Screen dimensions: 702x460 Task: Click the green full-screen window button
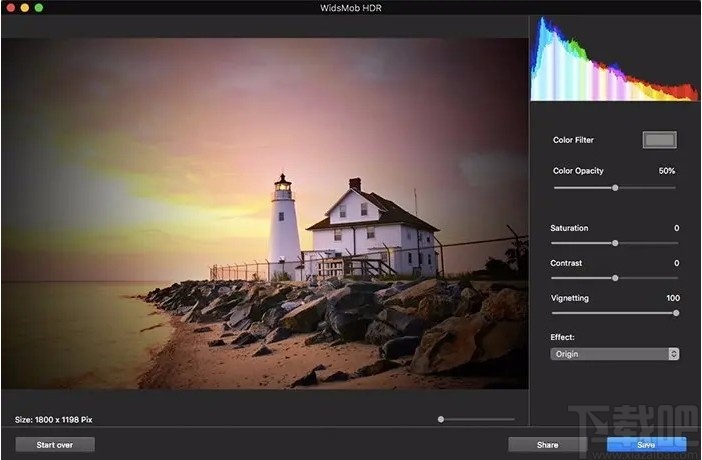tap(39, 8)
